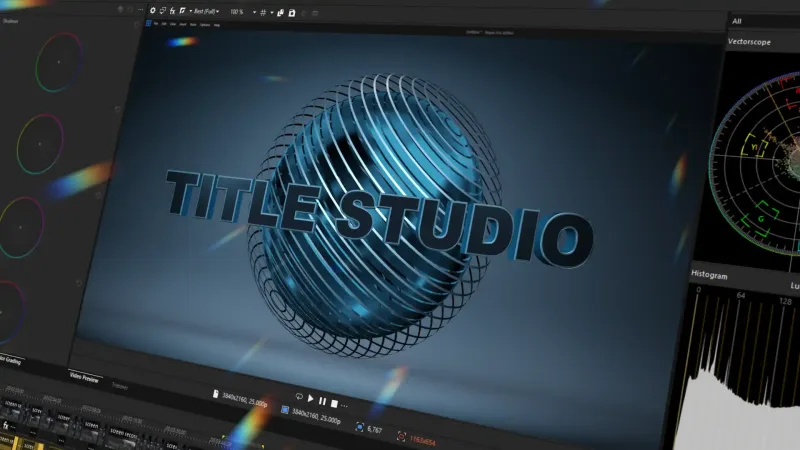This screenshot has width=800, height=450.
Task: Open transport more options dots
Action: click(x=344, y=406)
